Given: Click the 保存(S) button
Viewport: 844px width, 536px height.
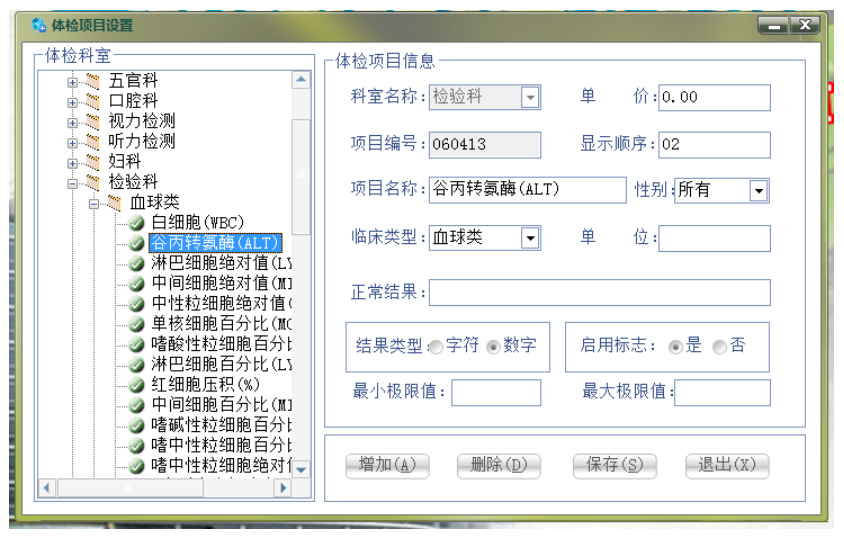Looking at the screenshot, I should [x=615, y=466].
